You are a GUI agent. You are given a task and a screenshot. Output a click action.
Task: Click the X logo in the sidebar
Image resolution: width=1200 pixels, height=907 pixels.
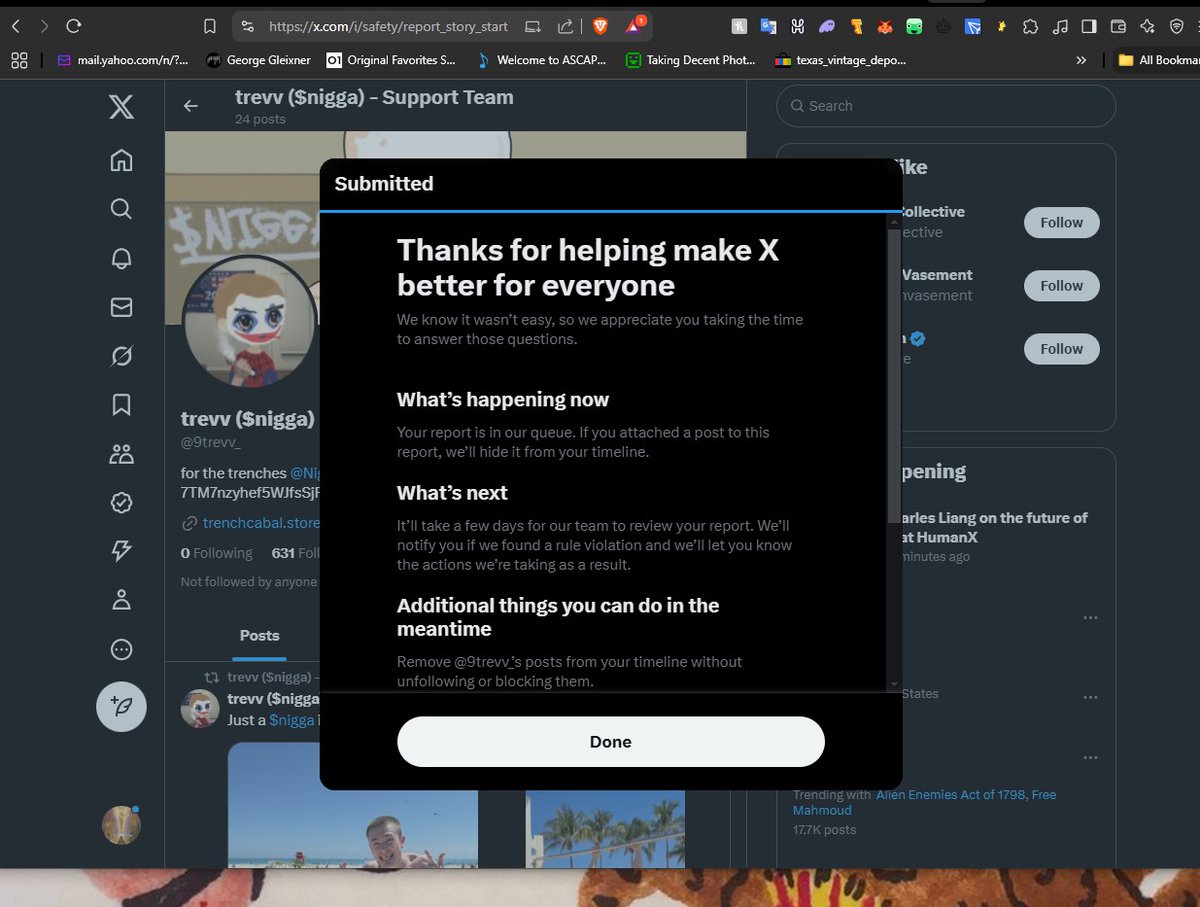tap(121, 105)
